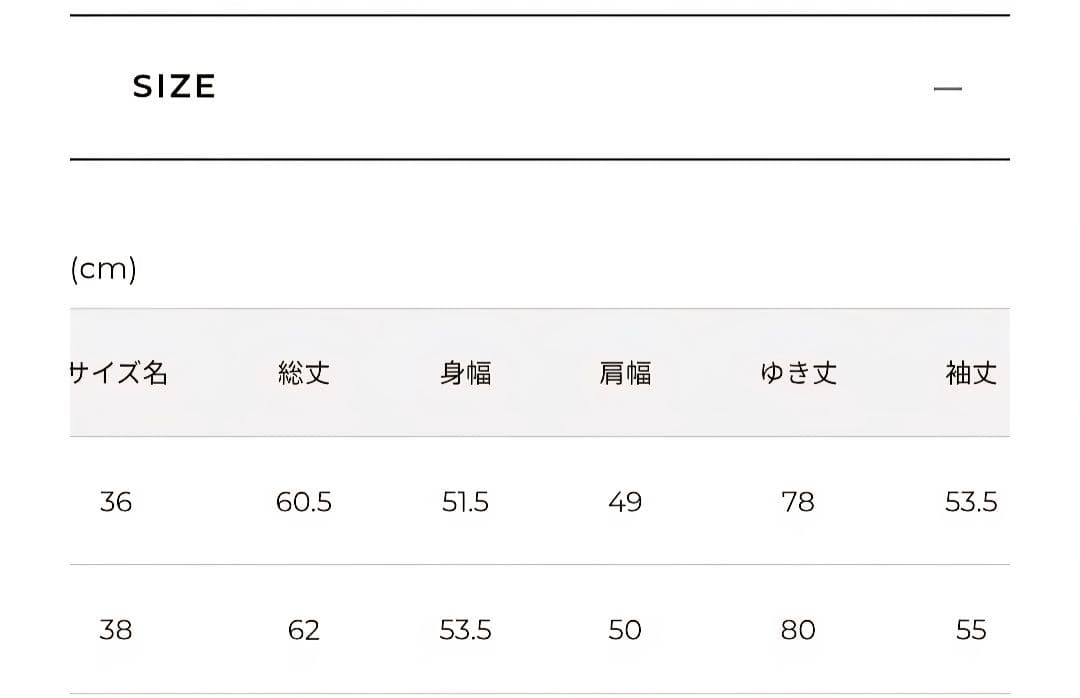Click the 袖丈 column header
This screenshot has height=698, width=1080.
[970, 373]
